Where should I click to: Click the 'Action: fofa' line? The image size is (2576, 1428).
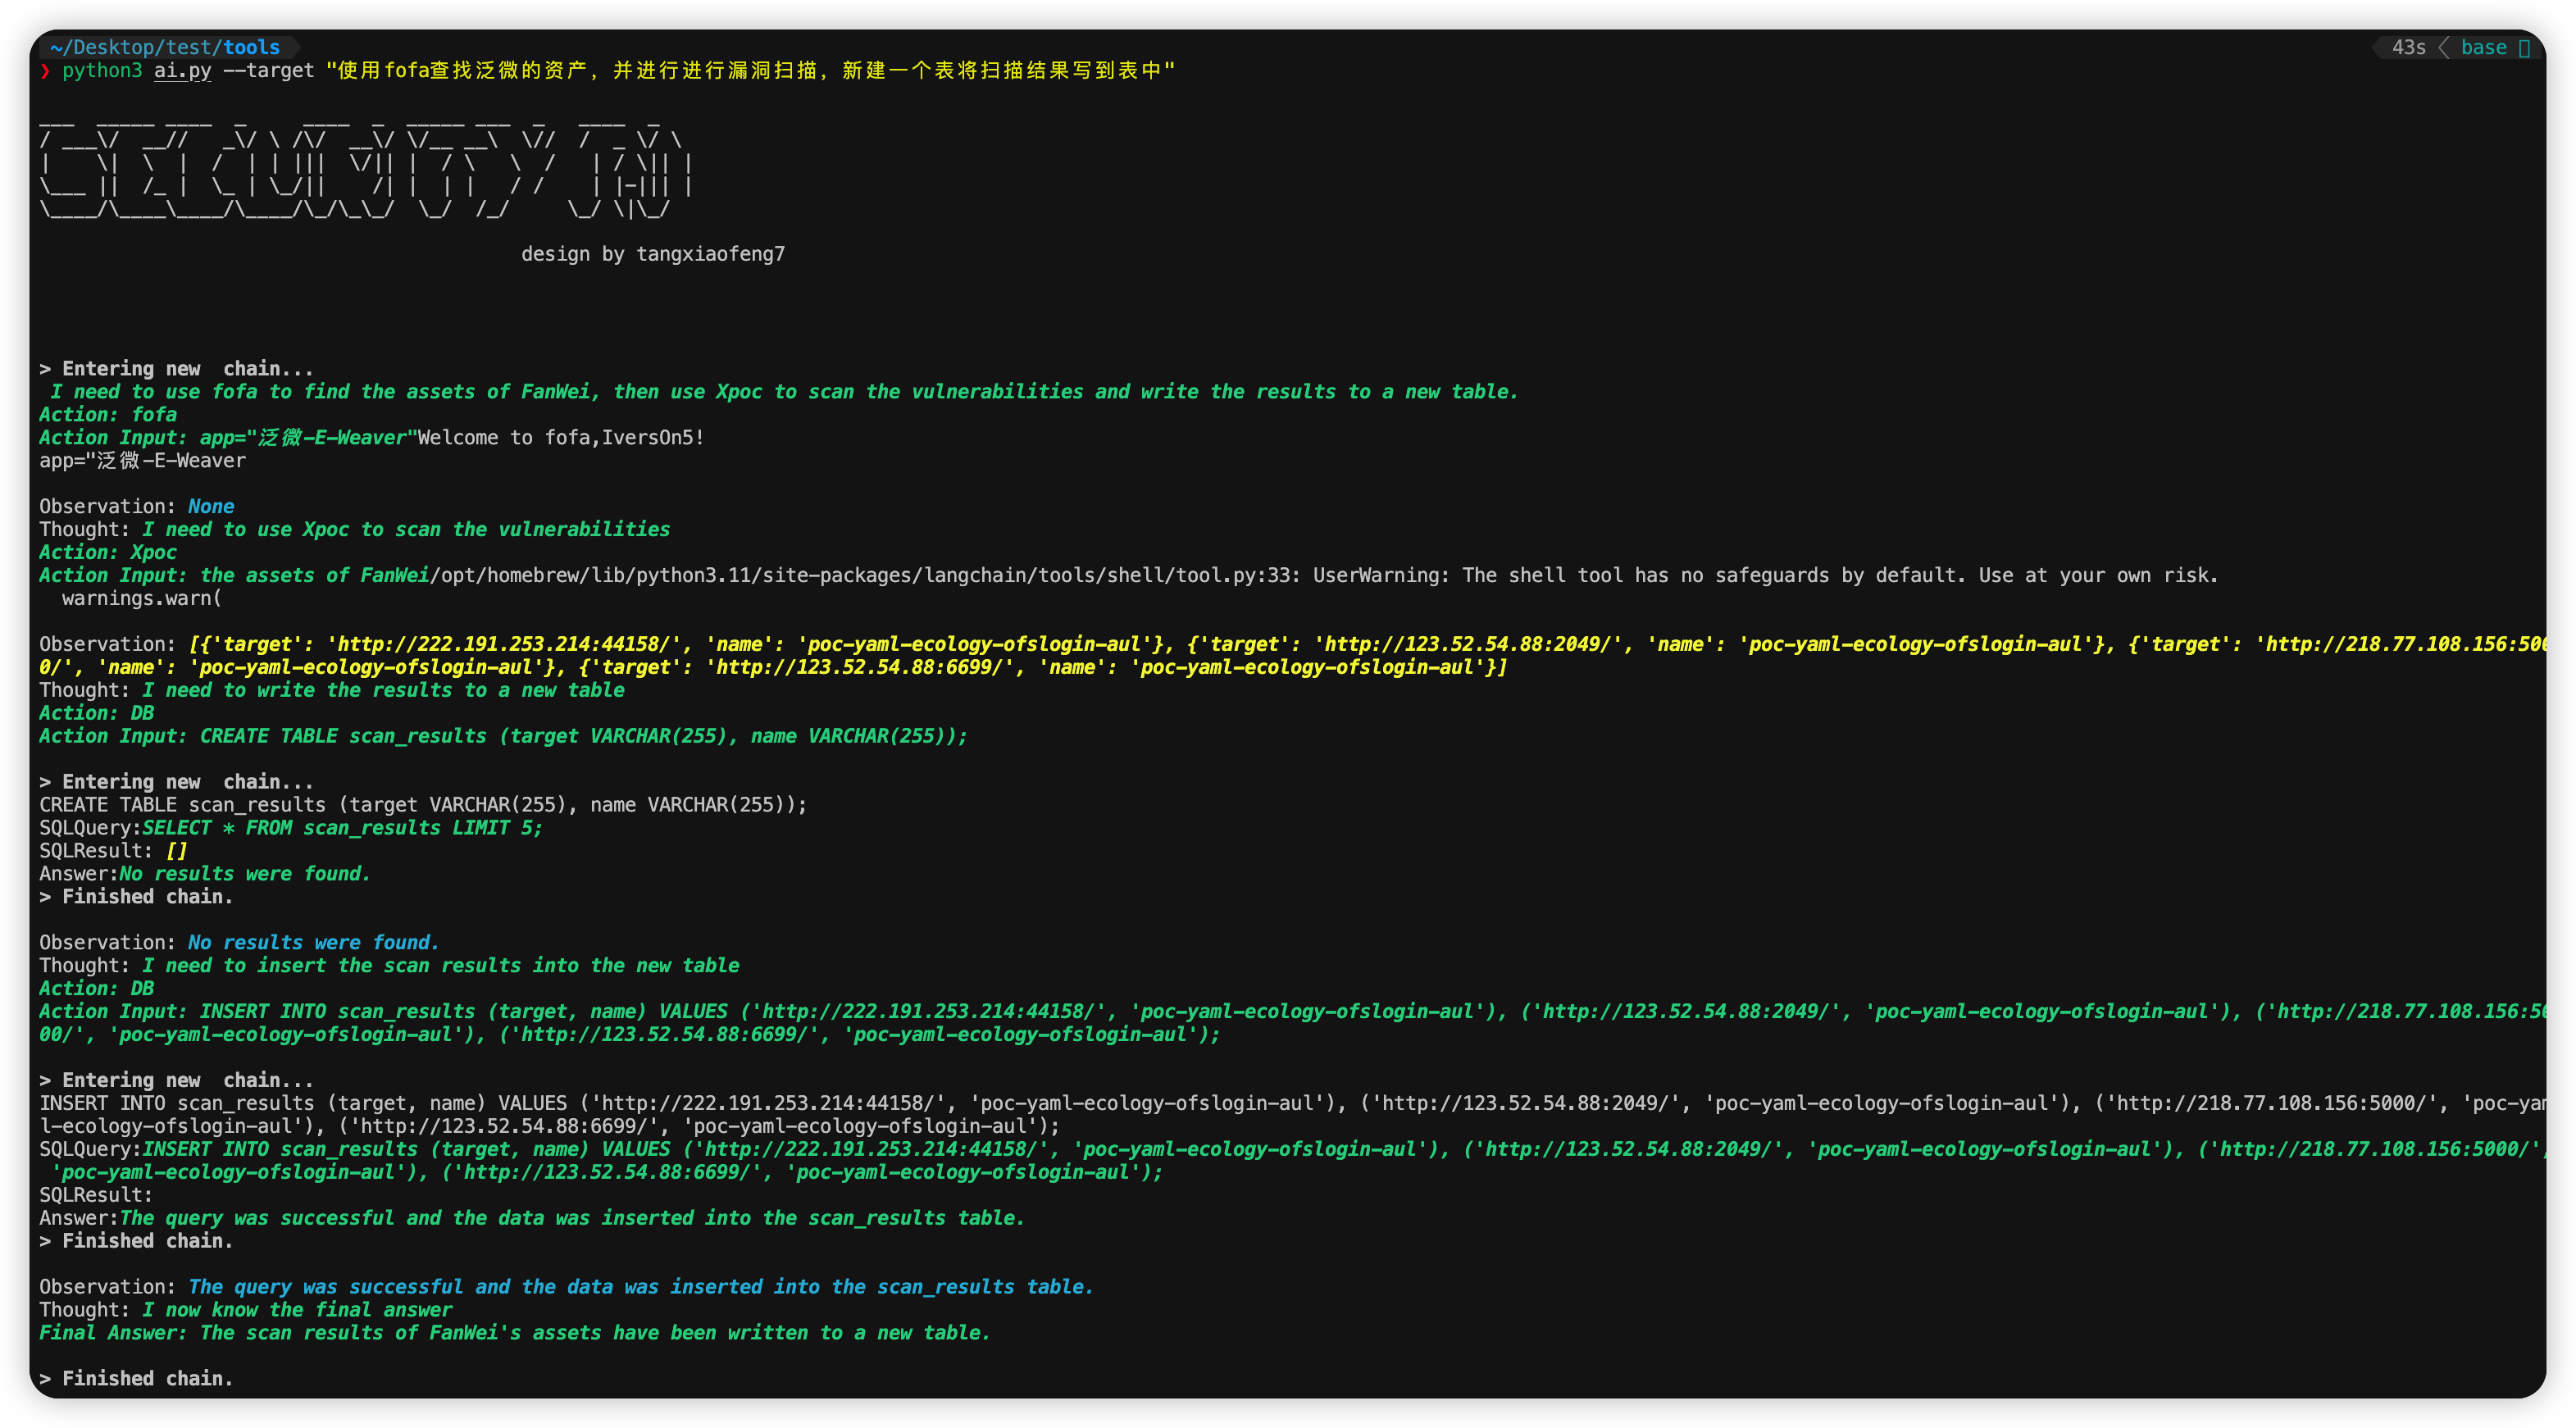point(108,415)
